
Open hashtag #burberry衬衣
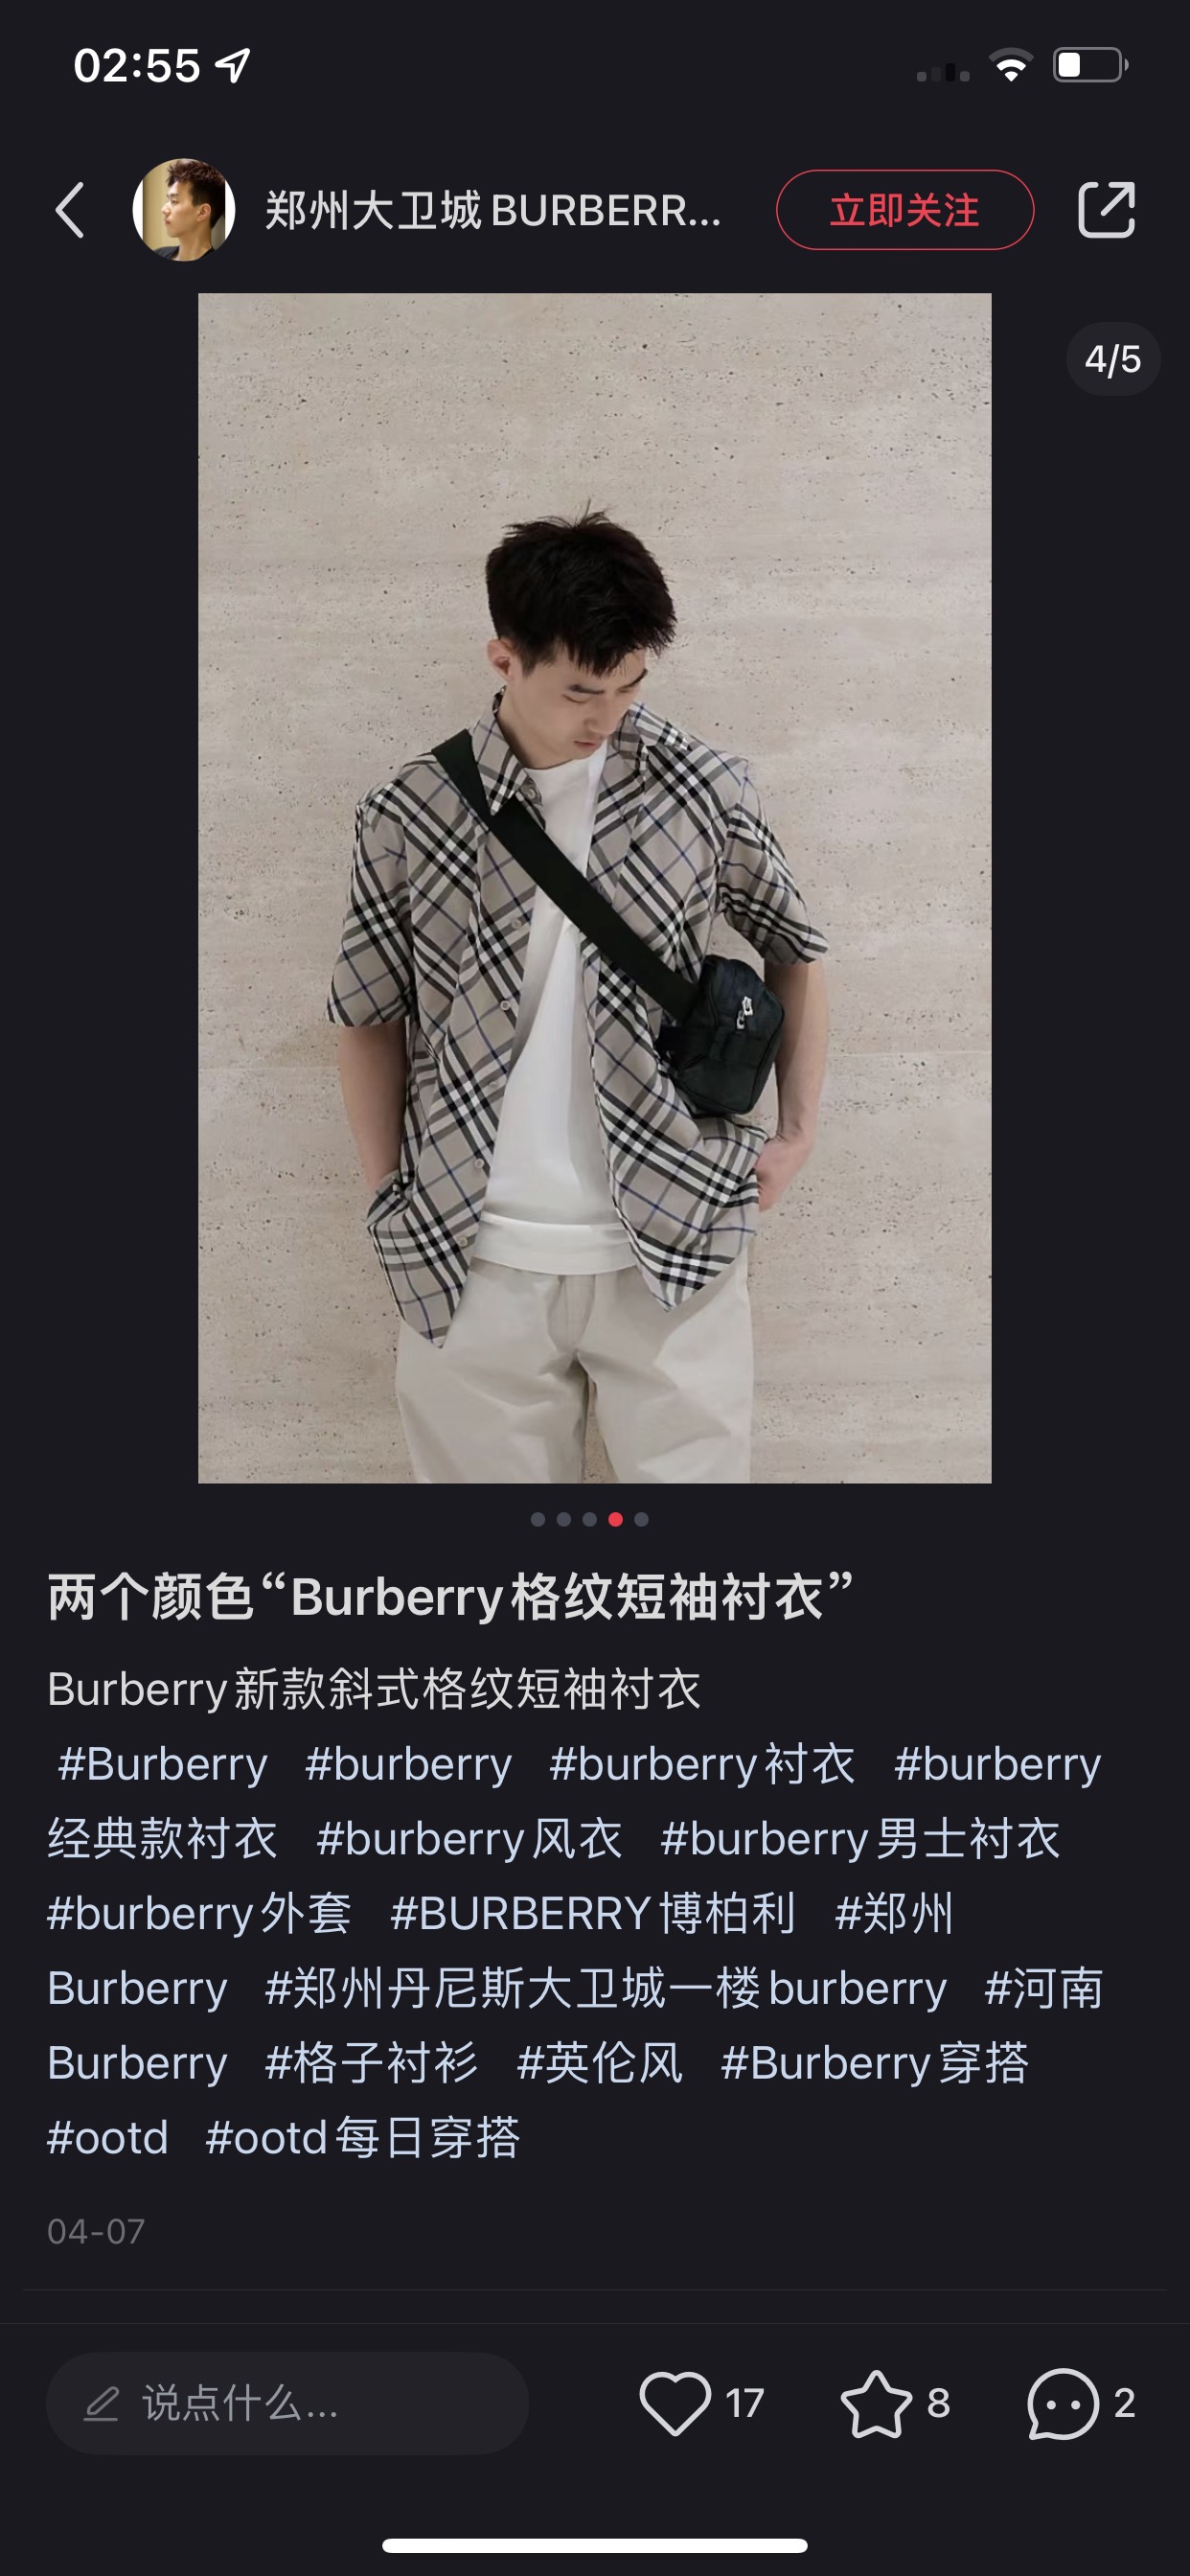tap(702, 1763)
